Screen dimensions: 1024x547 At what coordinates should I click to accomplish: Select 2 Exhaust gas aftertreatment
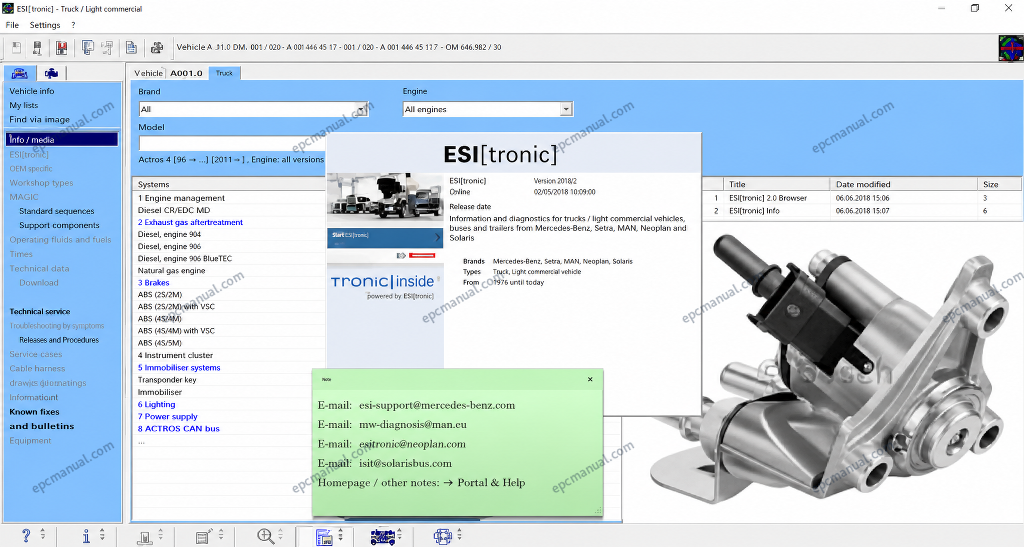(190, 222)
